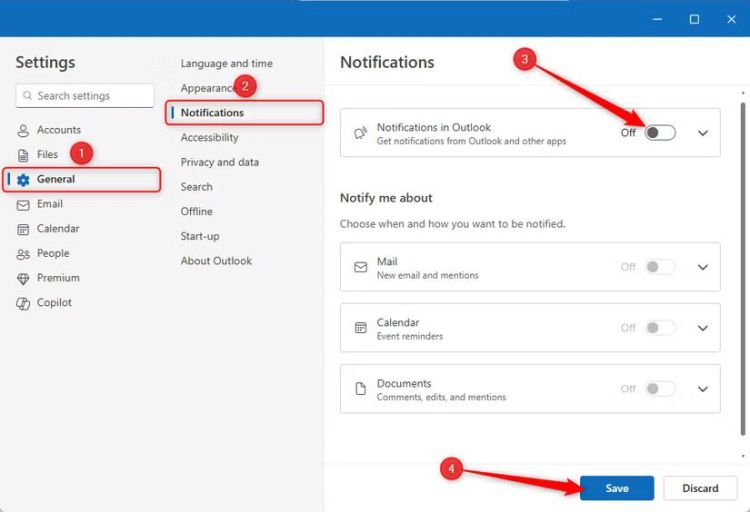Open the Copilot icon in sidebar
Image resolution: width=750 pixels, height=512 pixels.
[x=23, y=303]
